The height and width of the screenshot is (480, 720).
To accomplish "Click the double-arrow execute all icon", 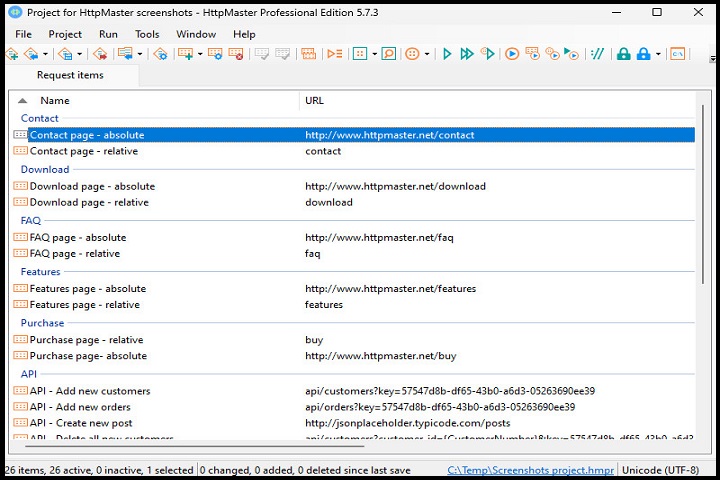I will pyautogui.click(x=467, y=54).
